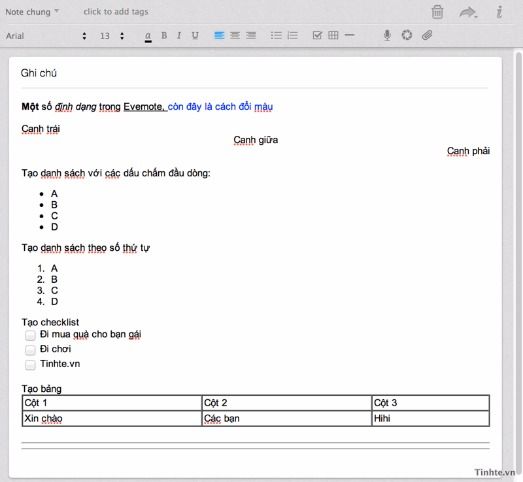This screenshot has width=523, height=482.
Task: Take a snapshot with the camera icon
Action: coord(407,35)
